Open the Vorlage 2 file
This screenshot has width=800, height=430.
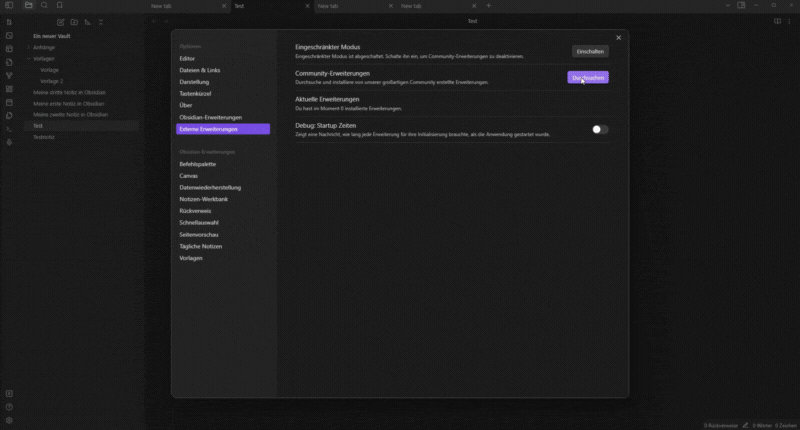tap(52, 81)
